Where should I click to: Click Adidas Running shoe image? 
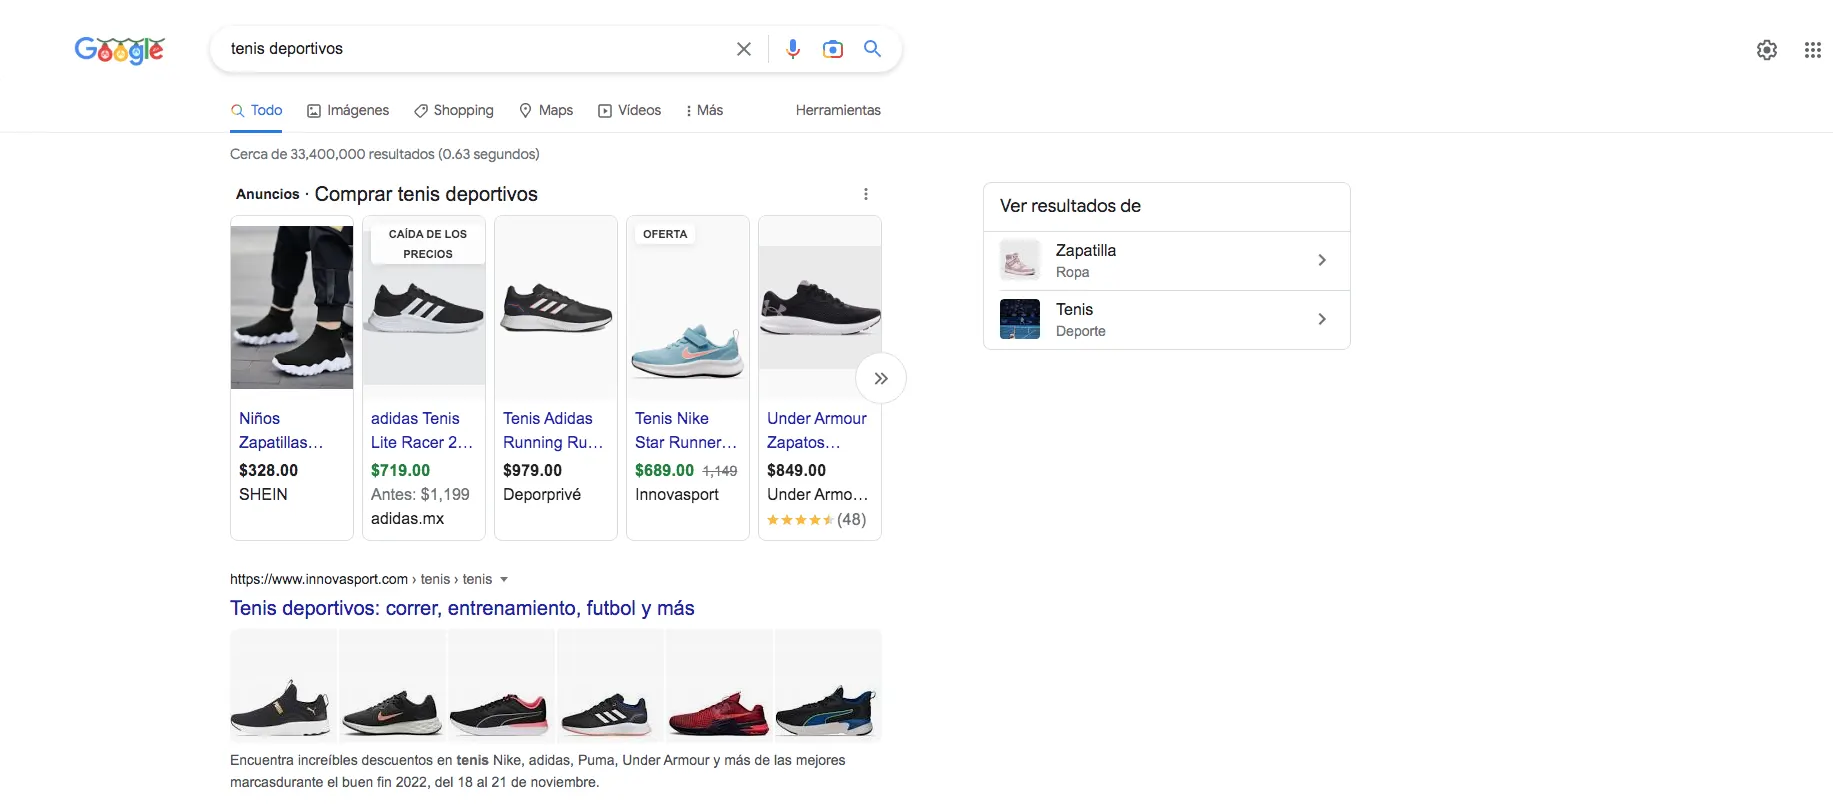point(556,308)
